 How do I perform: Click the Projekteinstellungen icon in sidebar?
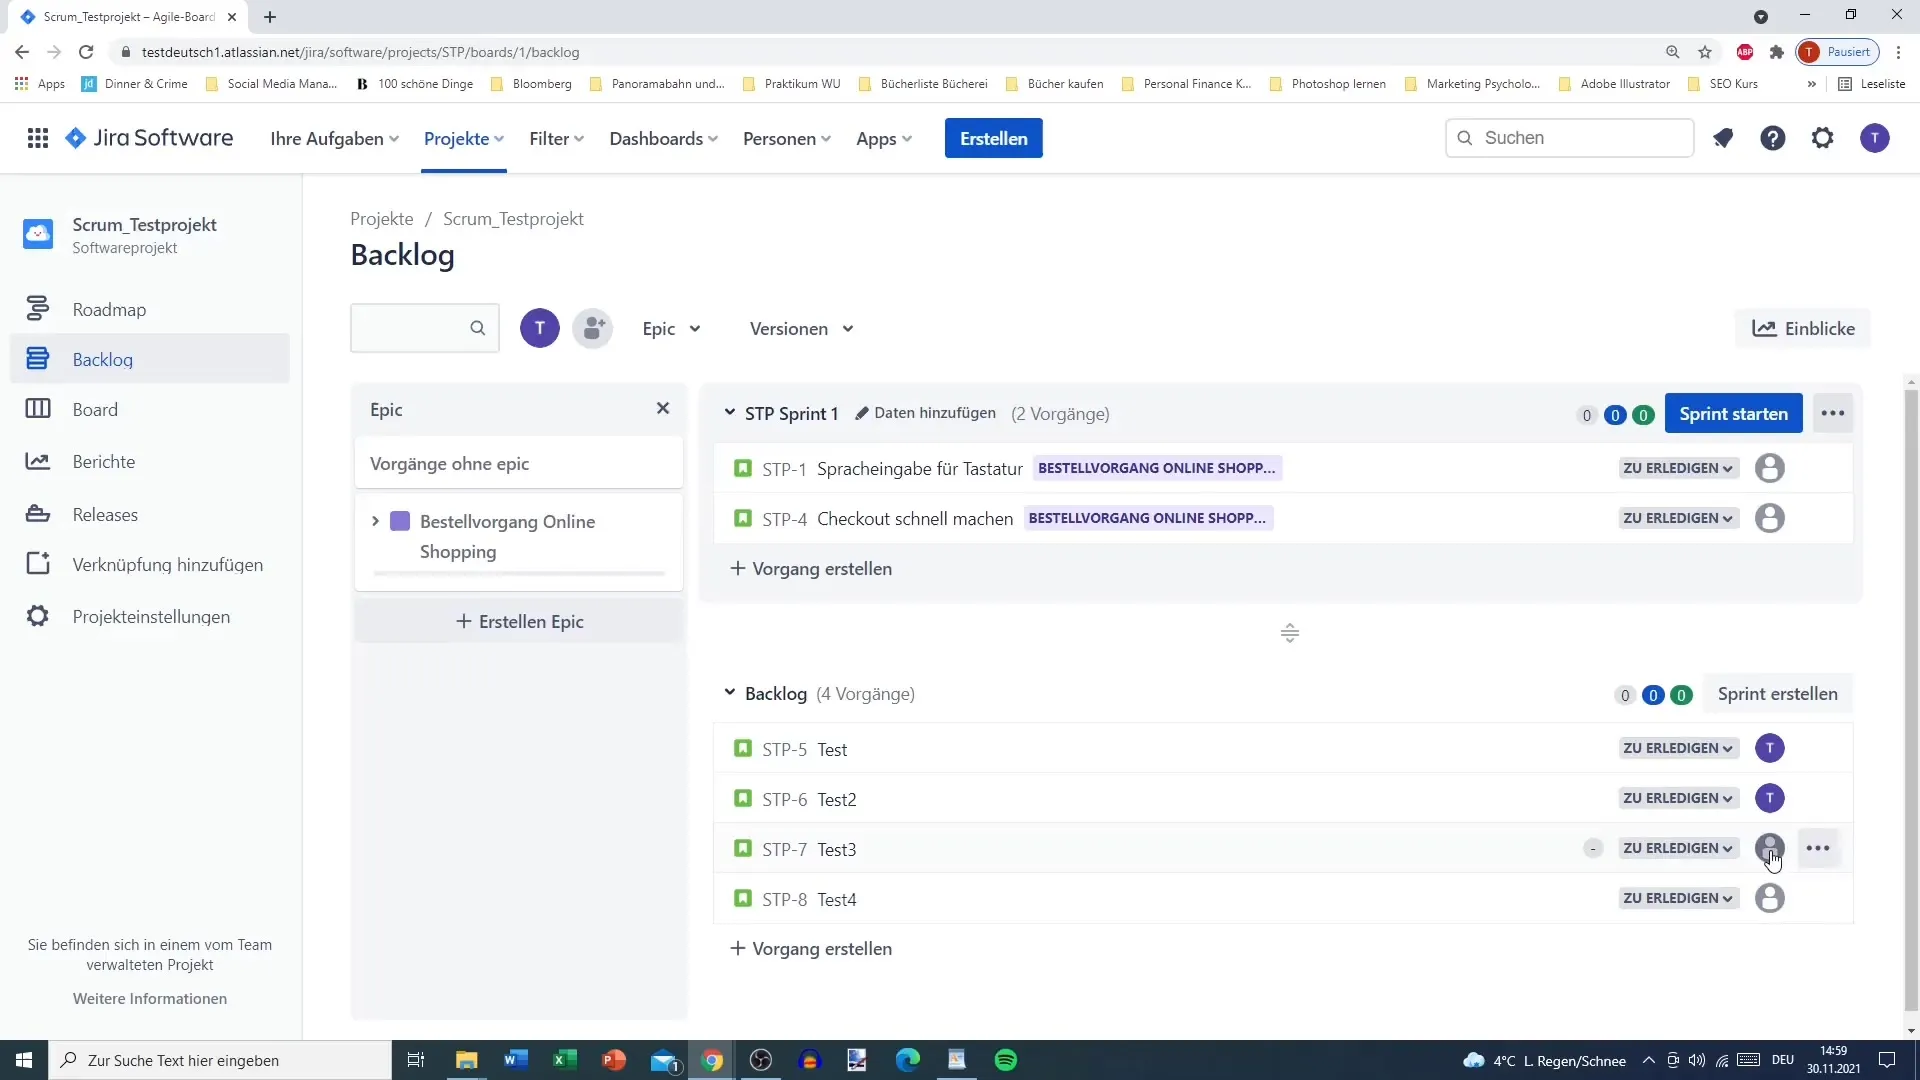(x=37, y=616)
